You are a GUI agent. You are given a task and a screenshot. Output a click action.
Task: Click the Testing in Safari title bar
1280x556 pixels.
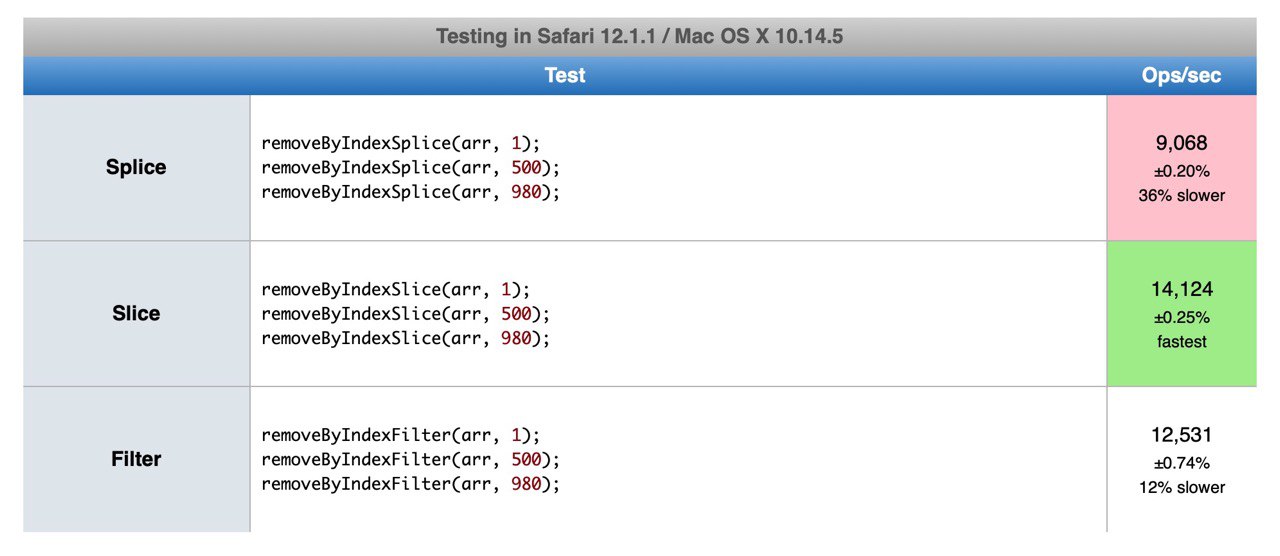coord(640,37)
